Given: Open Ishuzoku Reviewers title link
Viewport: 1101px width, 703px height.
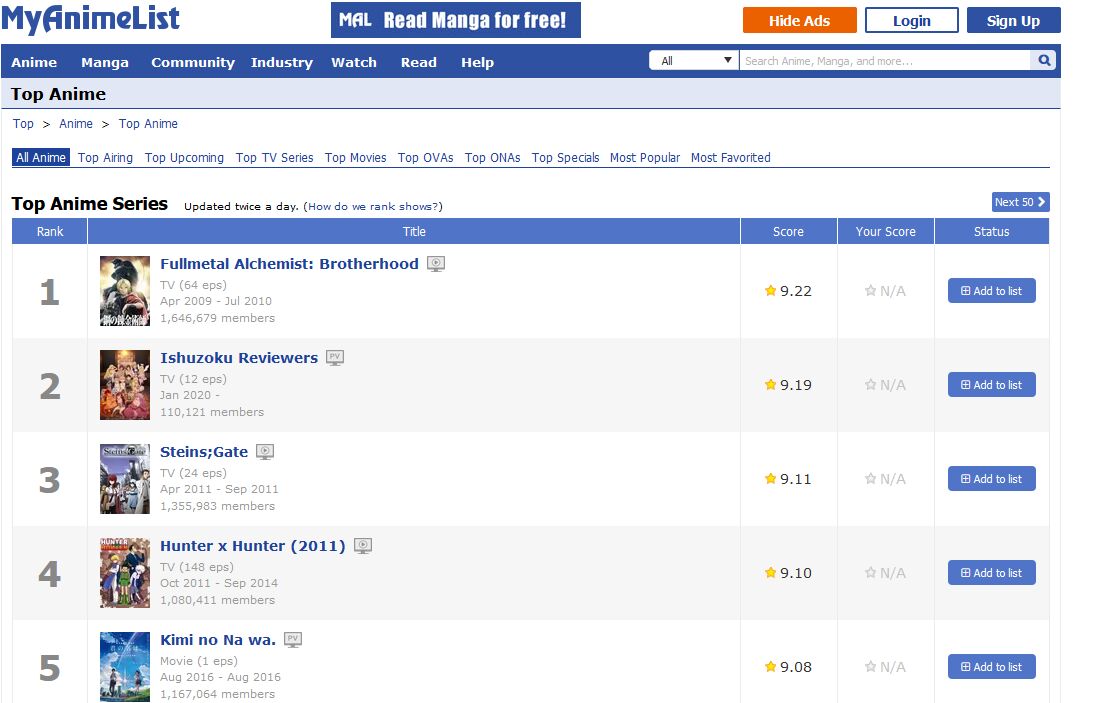Looking at the screenshot, I should [239, 358].
